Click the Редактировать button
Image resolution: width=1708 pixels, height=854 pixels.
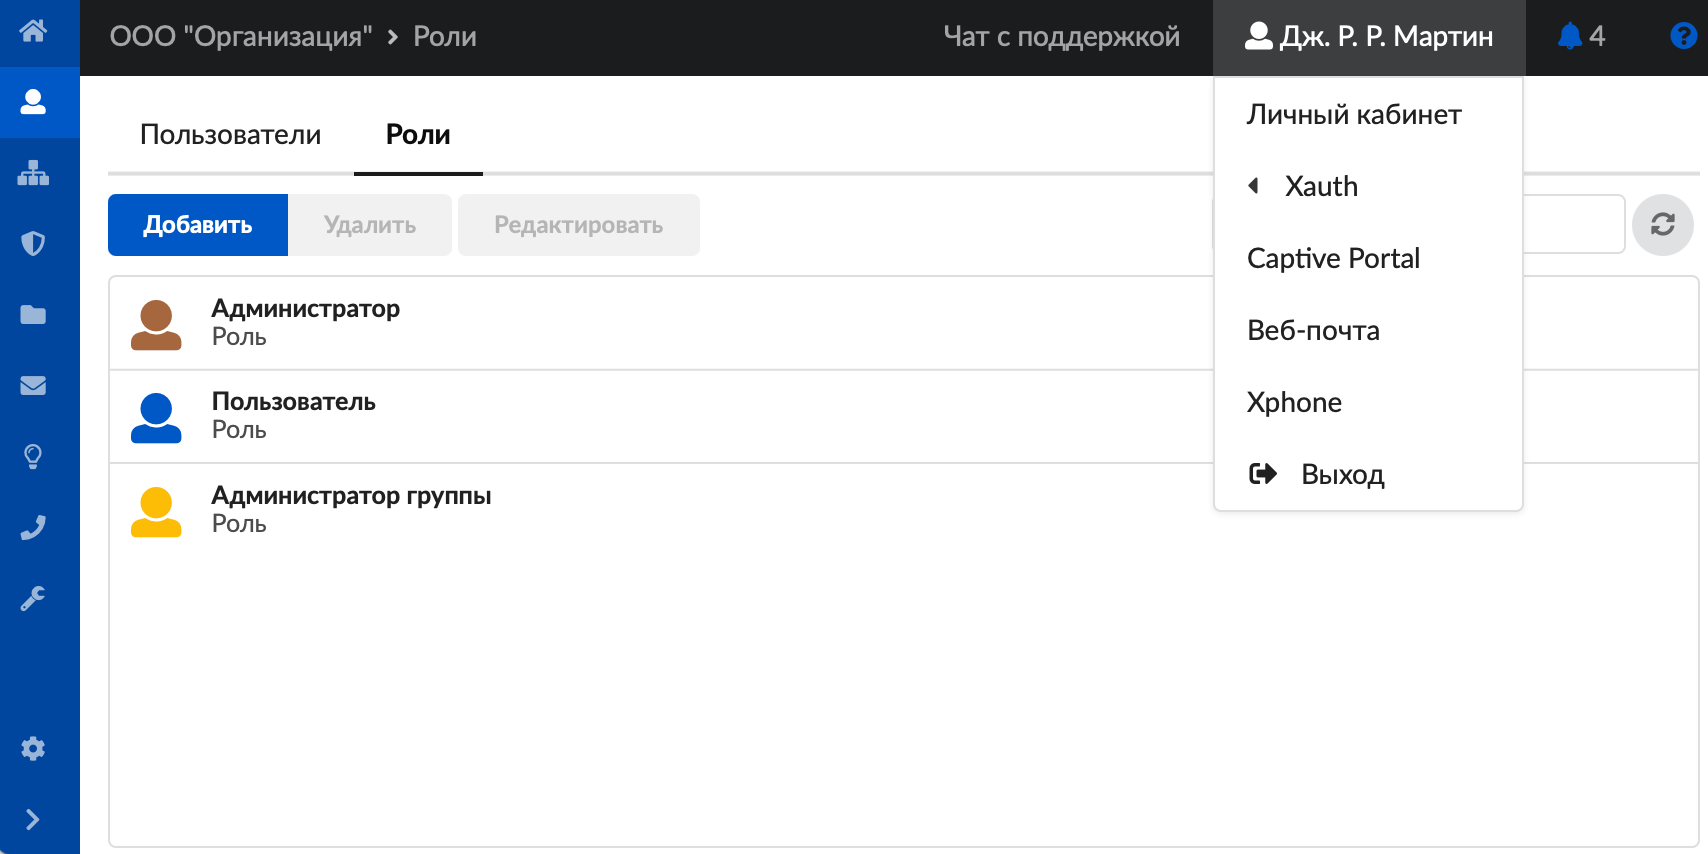[579, 225]
